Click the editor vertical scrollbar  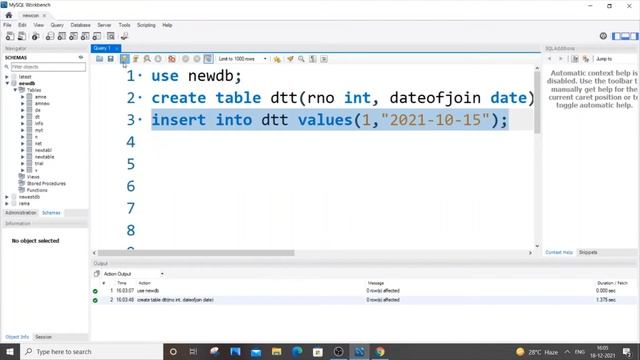[x=537, y=102]
